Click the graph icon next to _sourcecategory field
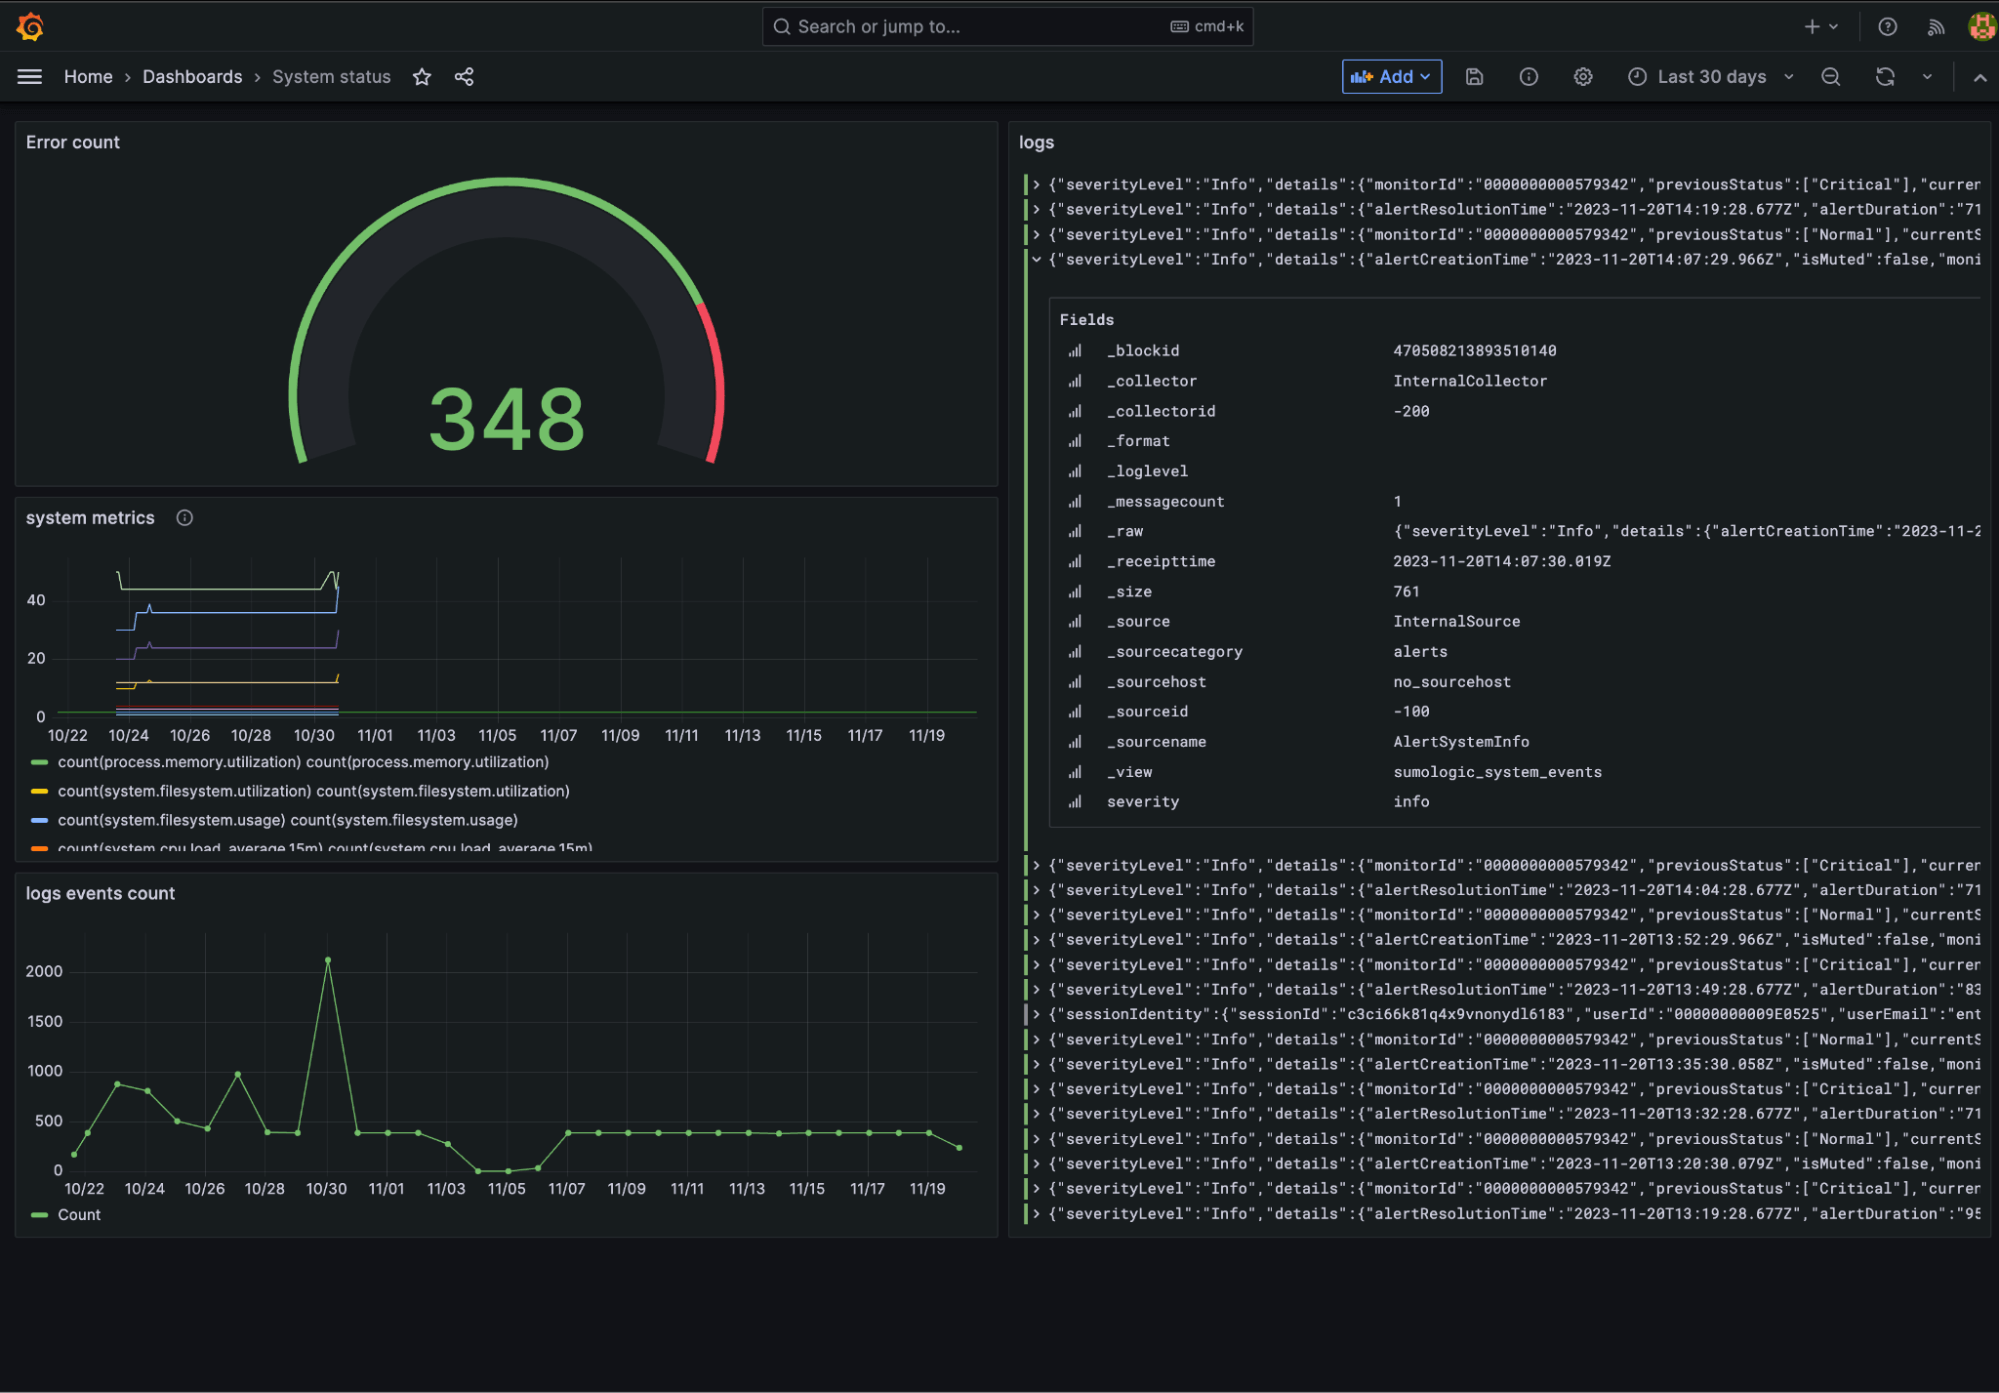This screenshot has height=1393, width=1999. pos(1074,651)
